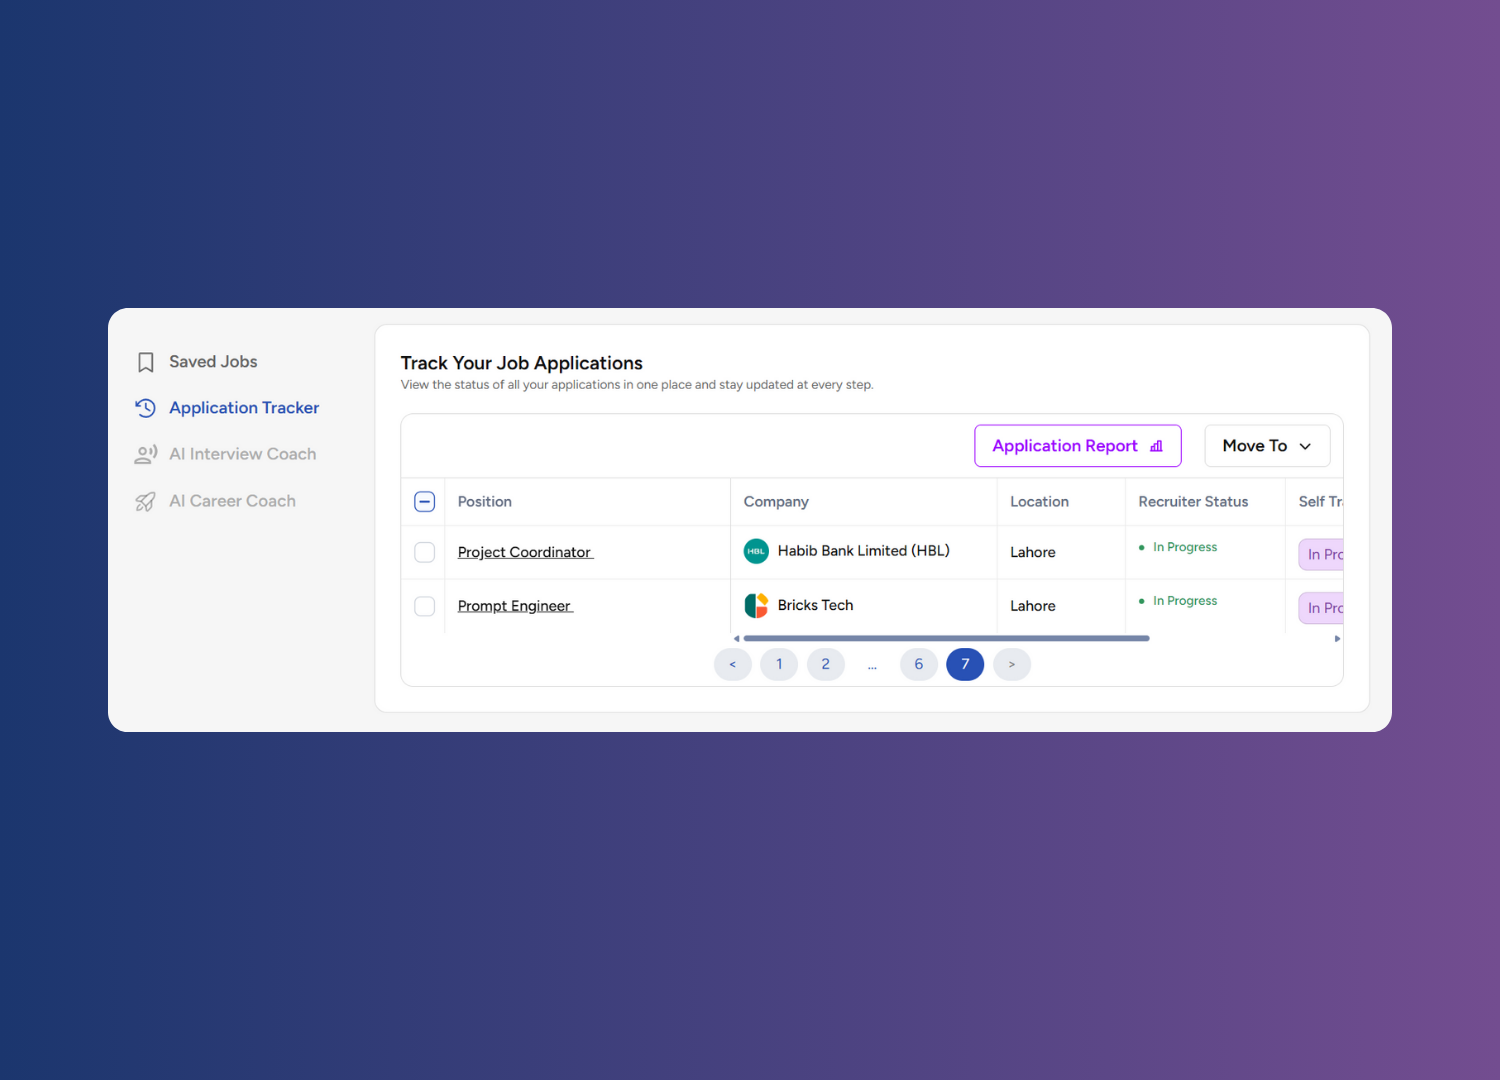Image resolution: width=1500 pixels, height=1080 pixels.
Task: Click the green In Progress status dot
Action: tap(1141, 547)
